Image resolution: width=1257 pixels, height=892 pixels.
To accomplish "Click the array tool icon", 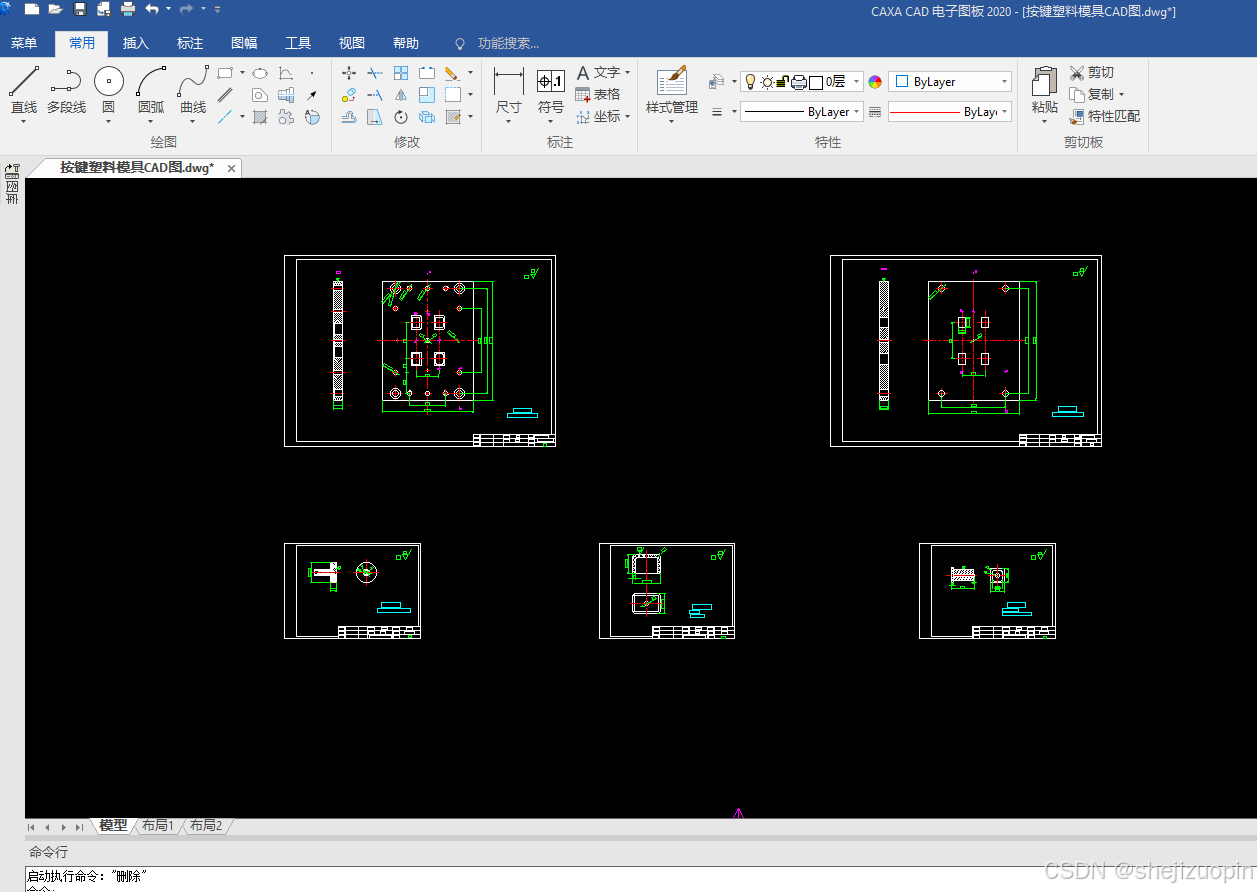I will (x=400, y=73).
